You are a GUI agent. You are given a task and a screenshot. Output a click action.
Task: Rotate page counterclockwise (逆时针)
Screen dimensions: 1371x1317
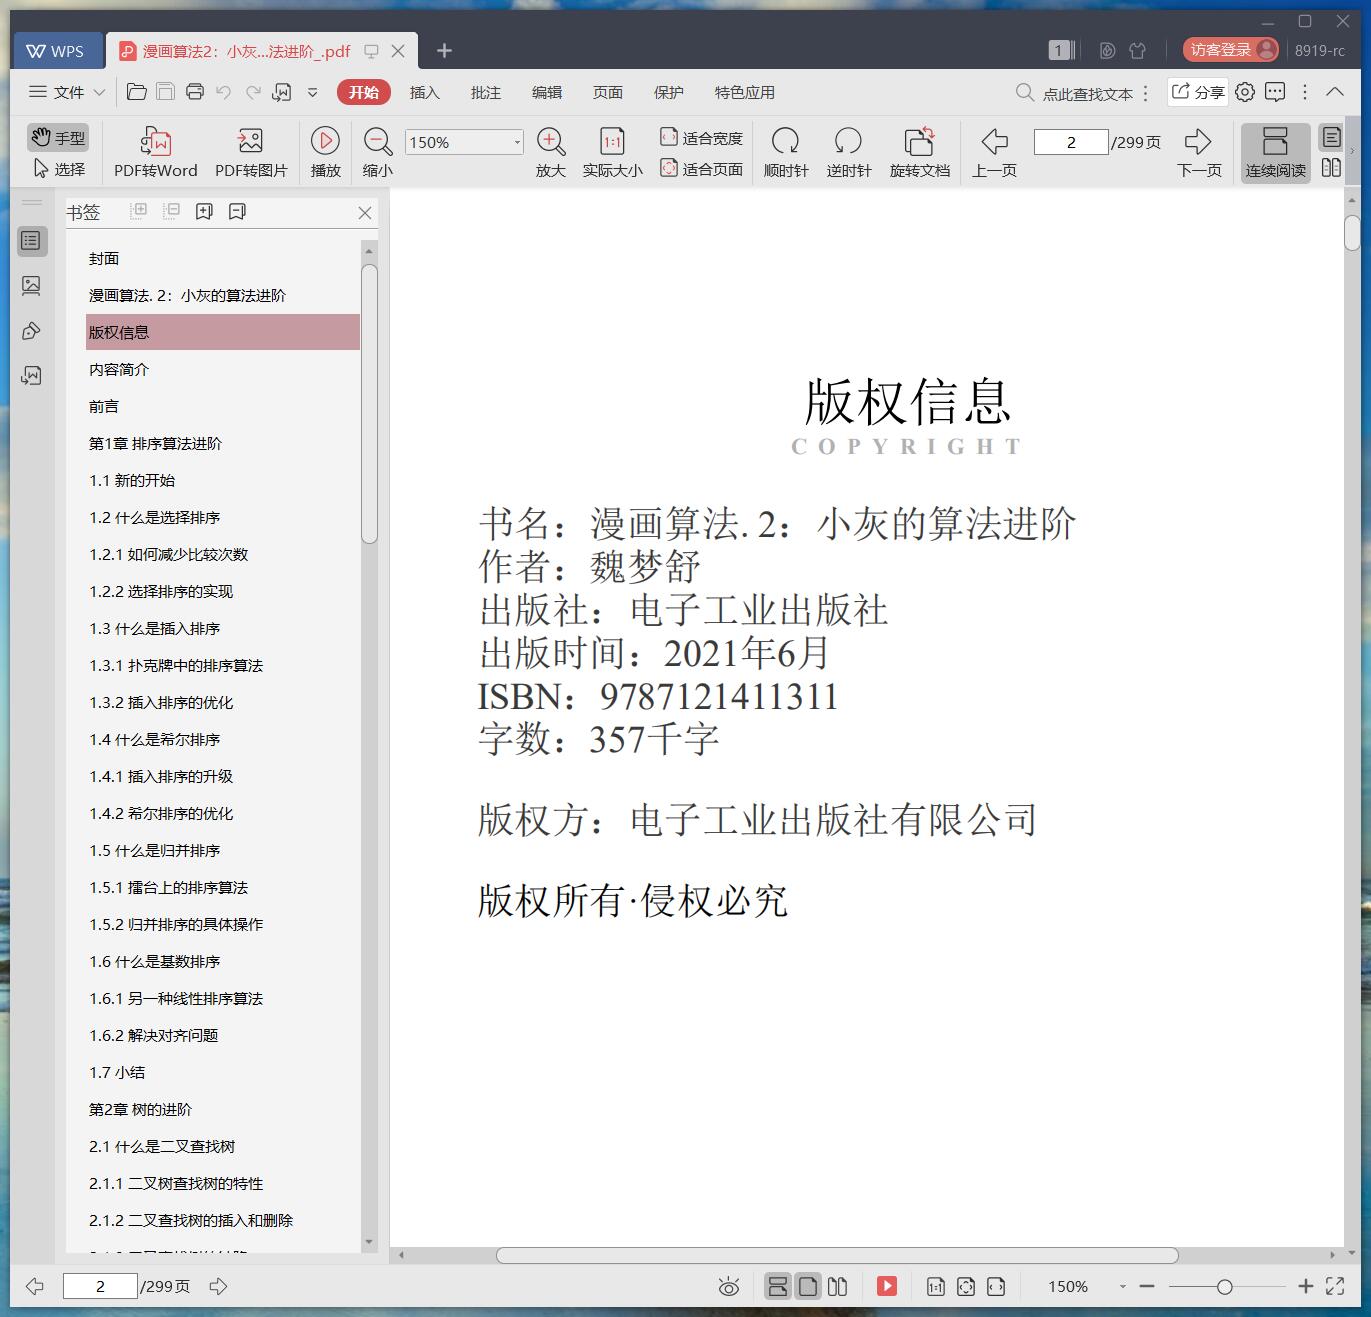click(x=849, y=152)
